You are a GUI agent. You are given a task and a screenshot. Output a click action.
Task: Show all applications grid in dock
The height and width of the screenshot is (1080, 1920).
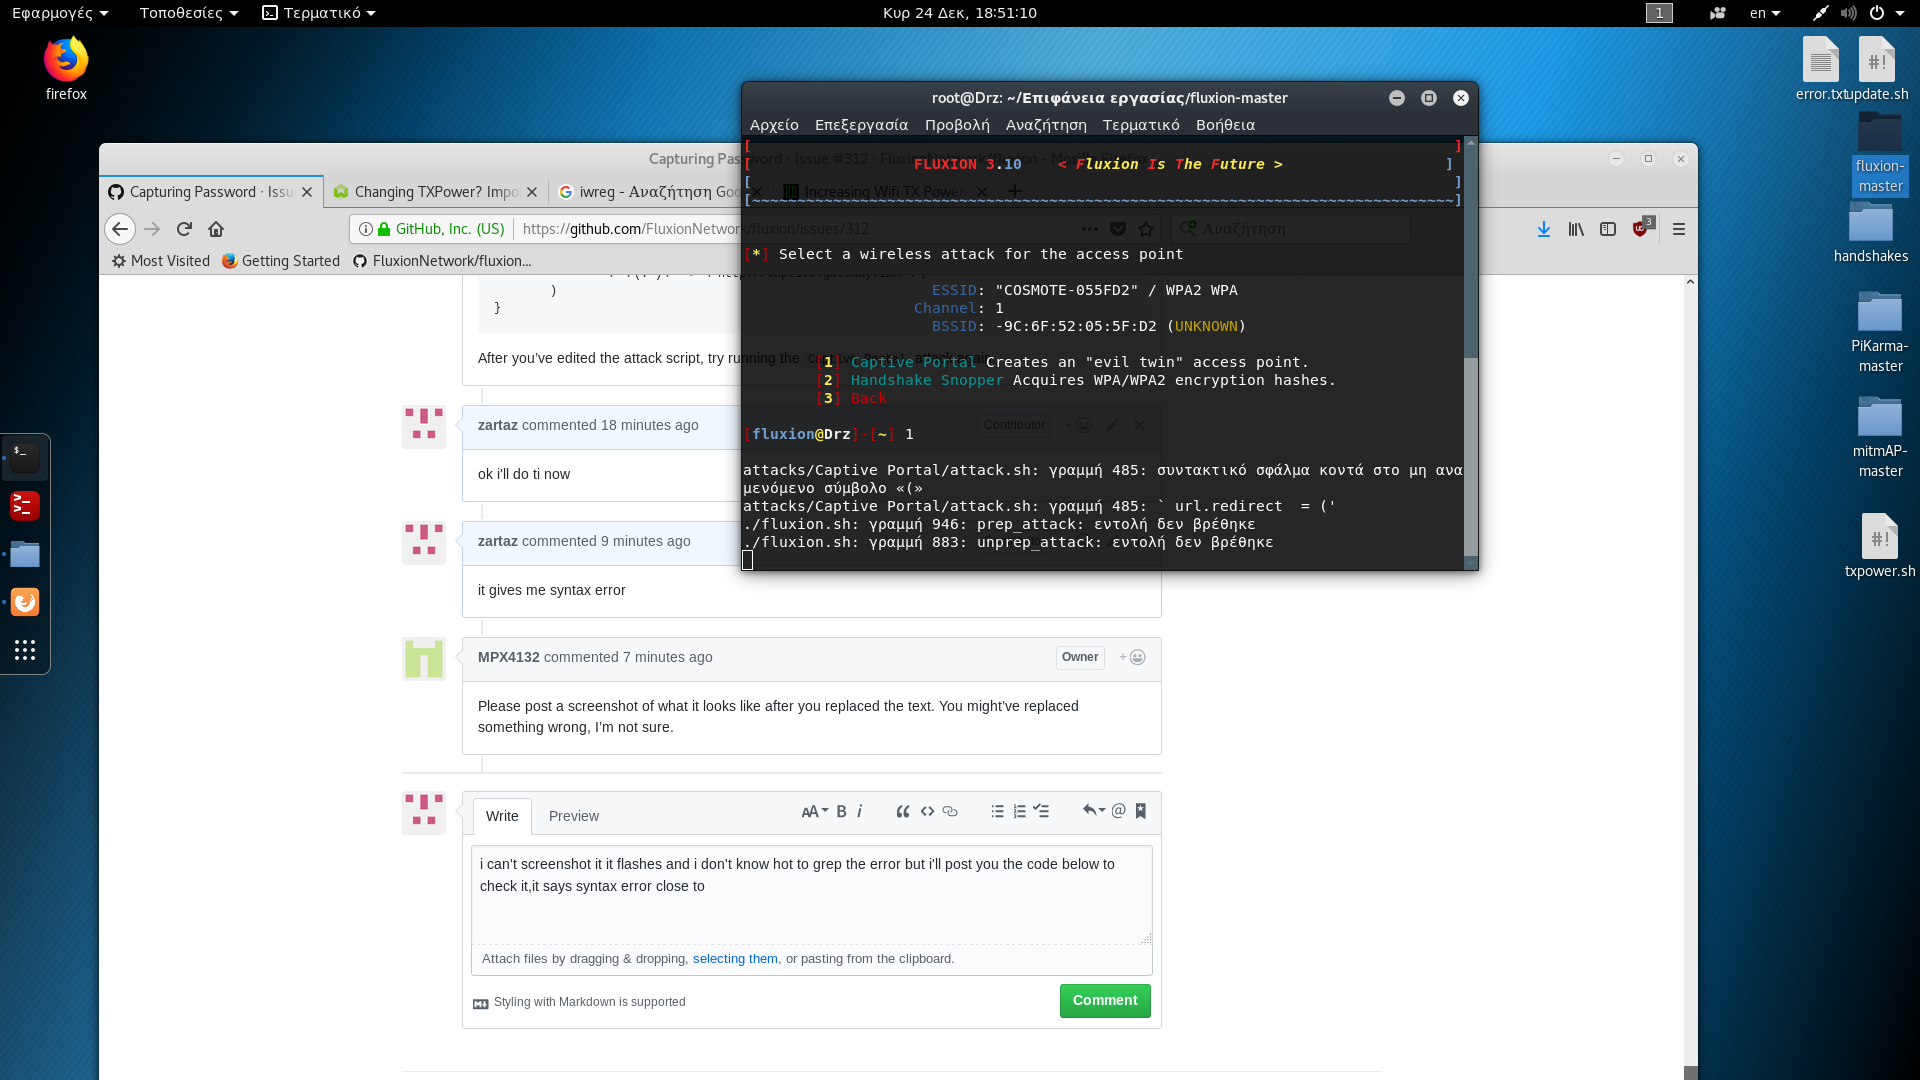[25, 650]
